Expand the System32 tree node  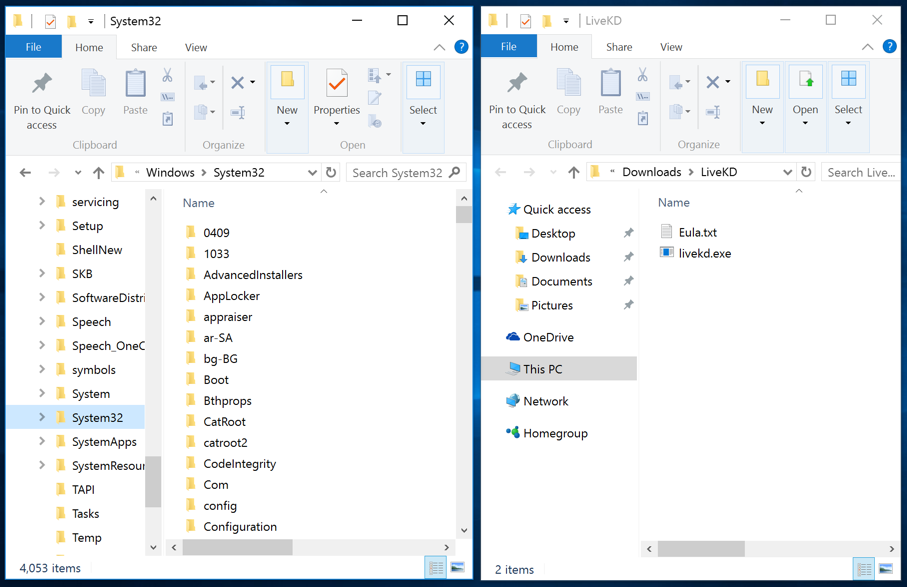point(42,417)
